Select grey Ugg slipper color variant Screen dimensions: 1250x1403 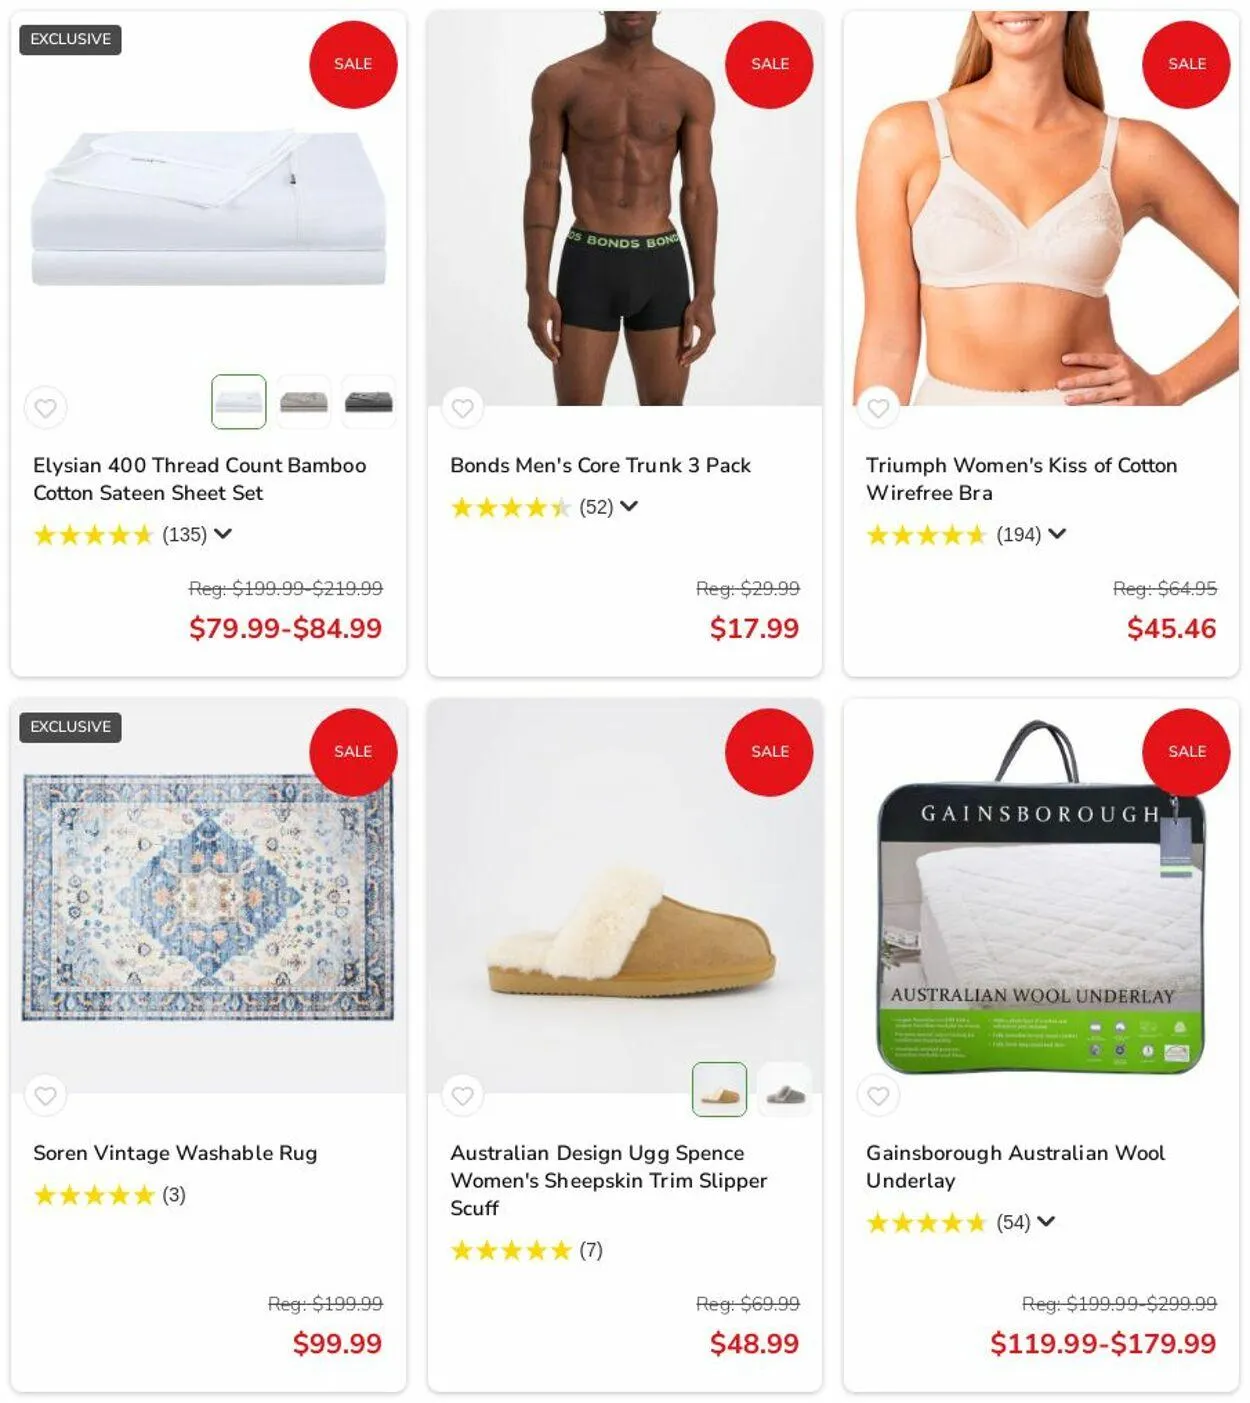pyautogui.click(x=785, y=1090)
